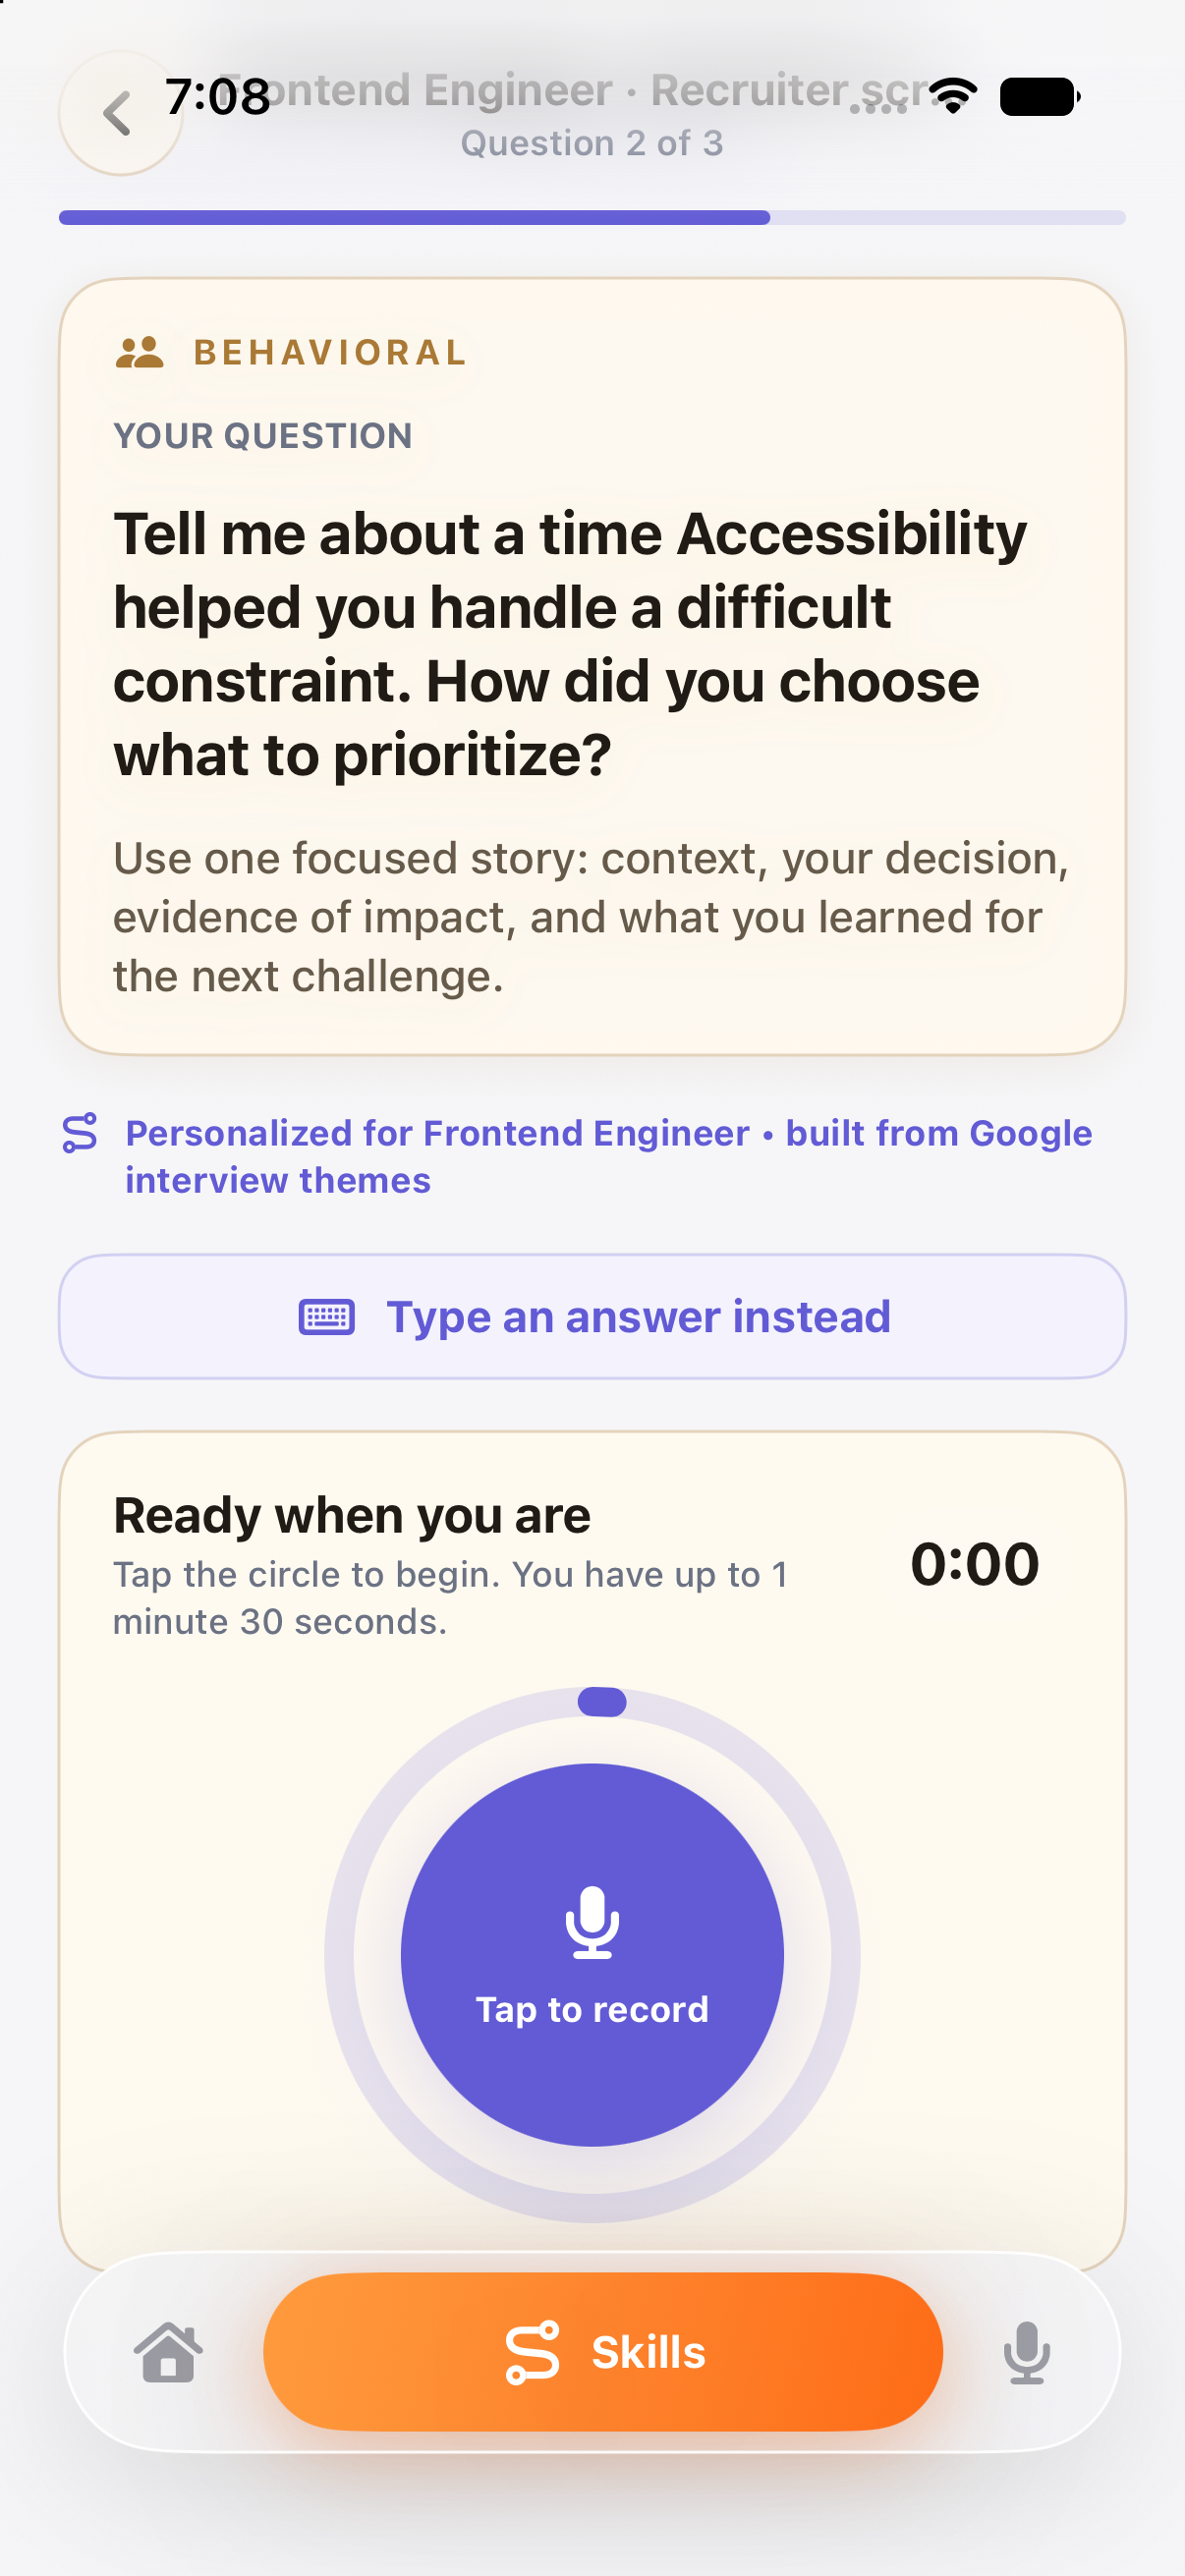Check the battery status icon
This screenshot has height=2576, width=1185.
[1040, 96]
